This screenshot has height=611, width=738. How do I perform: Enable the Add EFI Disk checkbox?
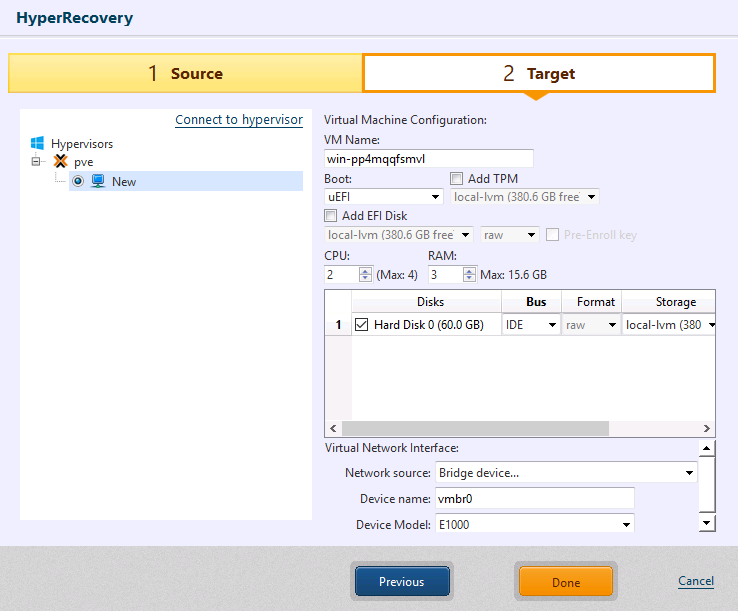click(331, 215)
